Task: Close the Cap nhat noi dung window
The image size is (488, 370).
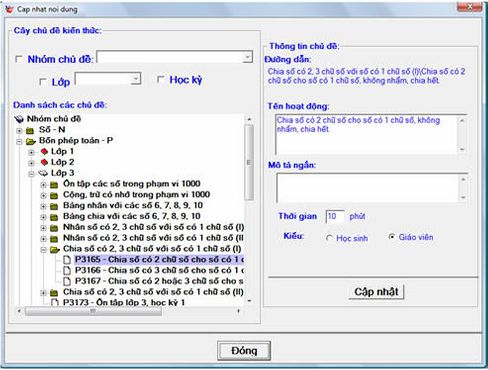Action: pyautogui.click(x=469, y=7)
